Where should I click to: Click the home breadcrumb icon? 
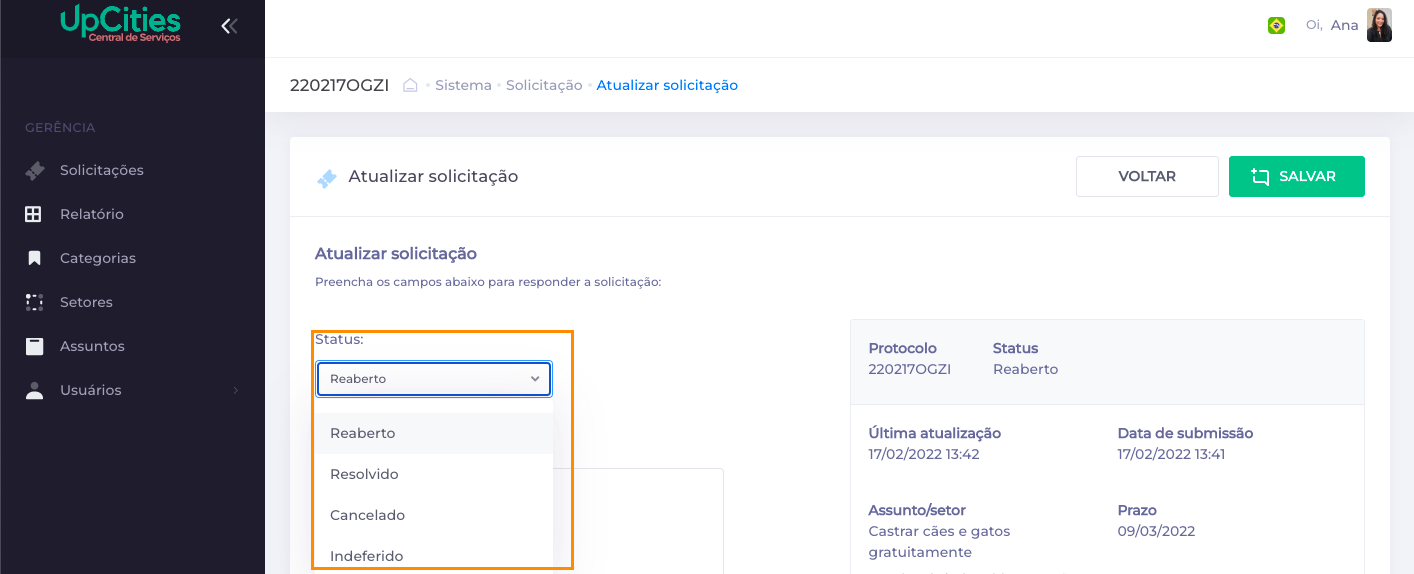(410, 85)
